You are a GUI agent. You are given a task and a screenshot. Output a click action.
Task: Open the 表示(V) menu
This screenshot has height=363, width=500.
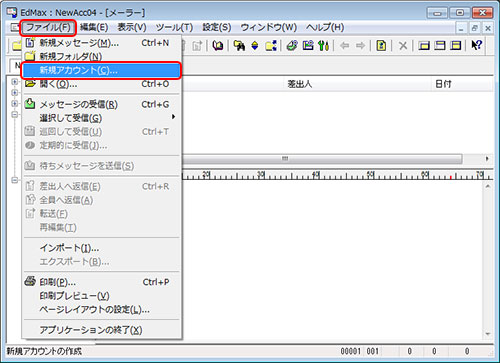point(132,27)
